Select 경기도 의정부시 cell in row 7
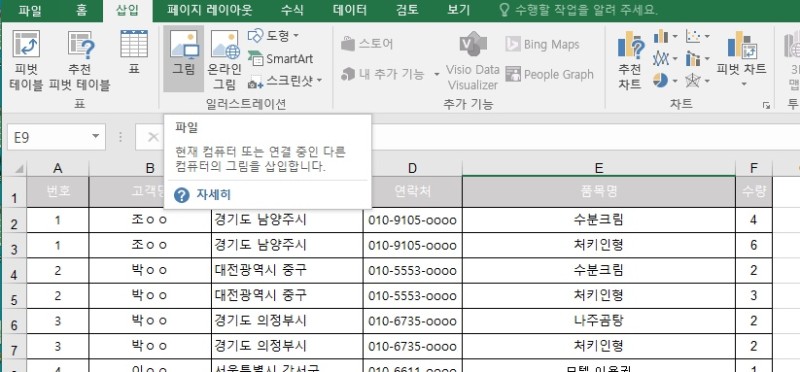This screenshot has height=372, width=800. pyautogui.click(x=287, y=346)
